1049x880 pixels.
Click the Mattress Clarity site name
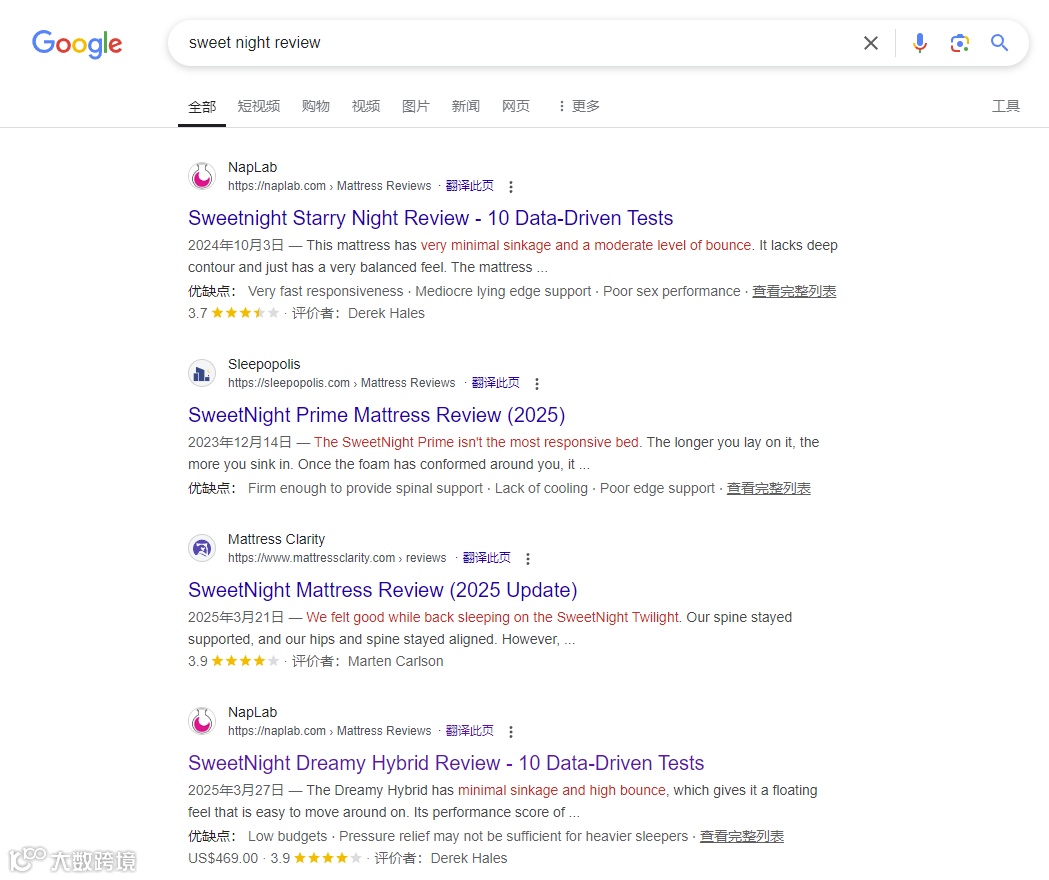click(x=276, y=539)
